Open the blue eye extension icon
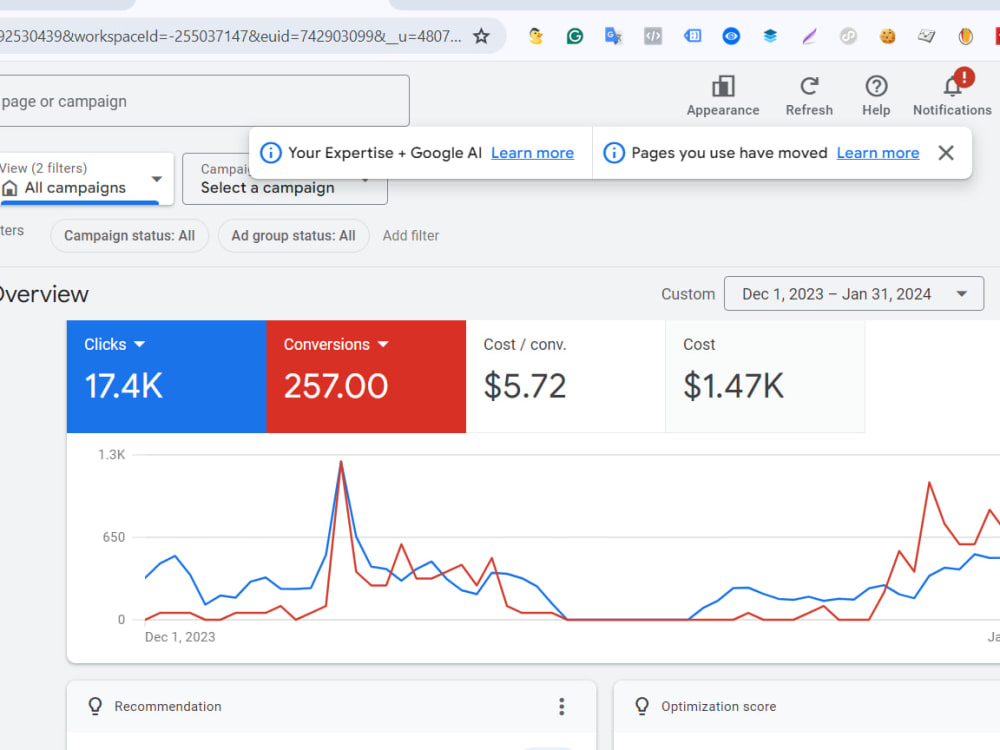 [732, 36]
